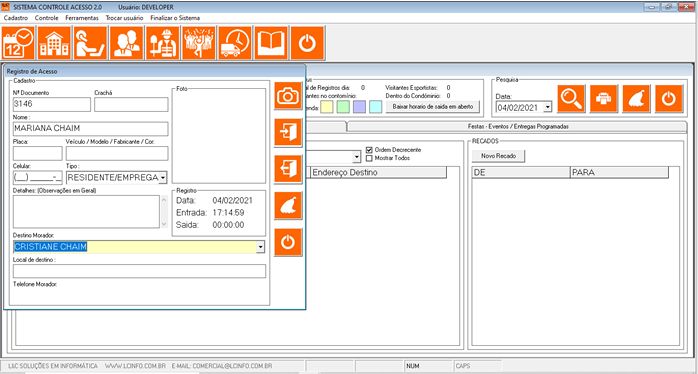Switch to Festas - Eventos / Entregas Programadas tab

518,127
